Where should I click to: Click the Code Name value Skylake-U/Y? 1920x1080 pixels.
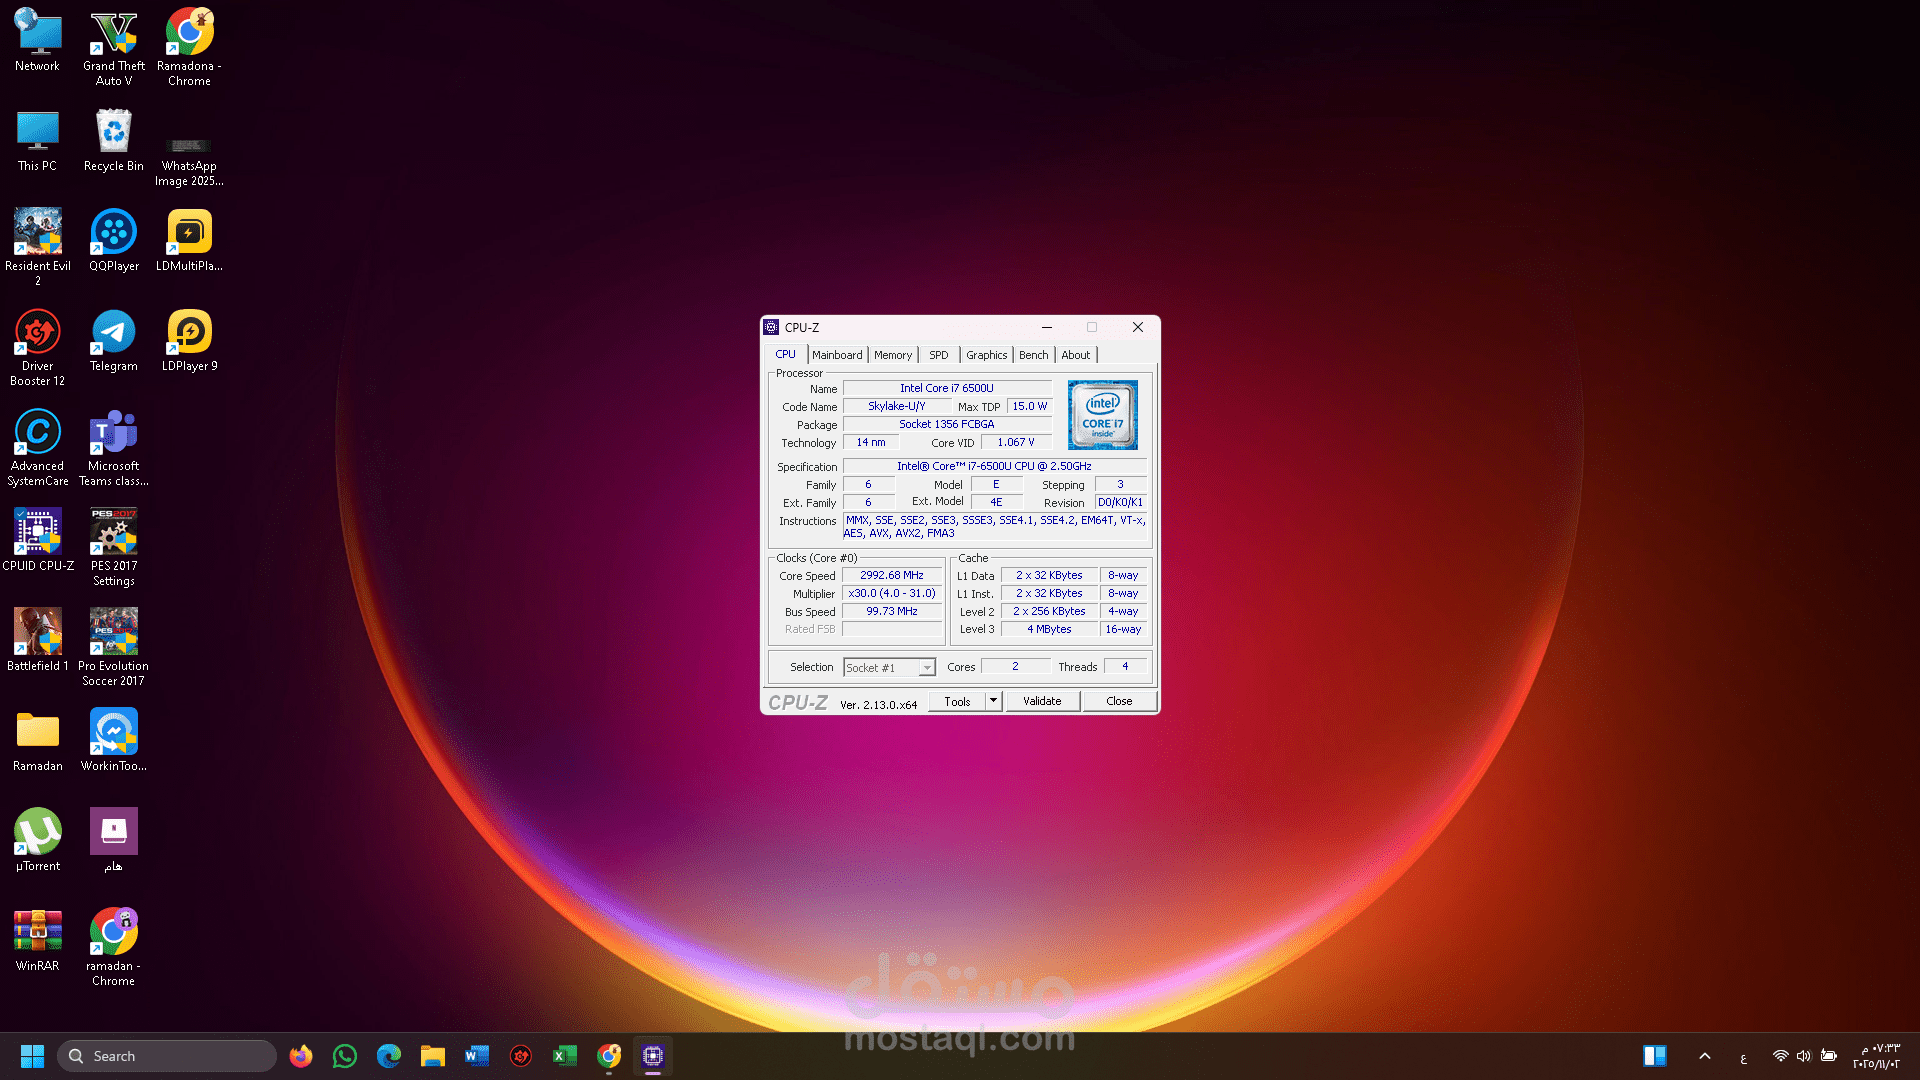(896, 406)
